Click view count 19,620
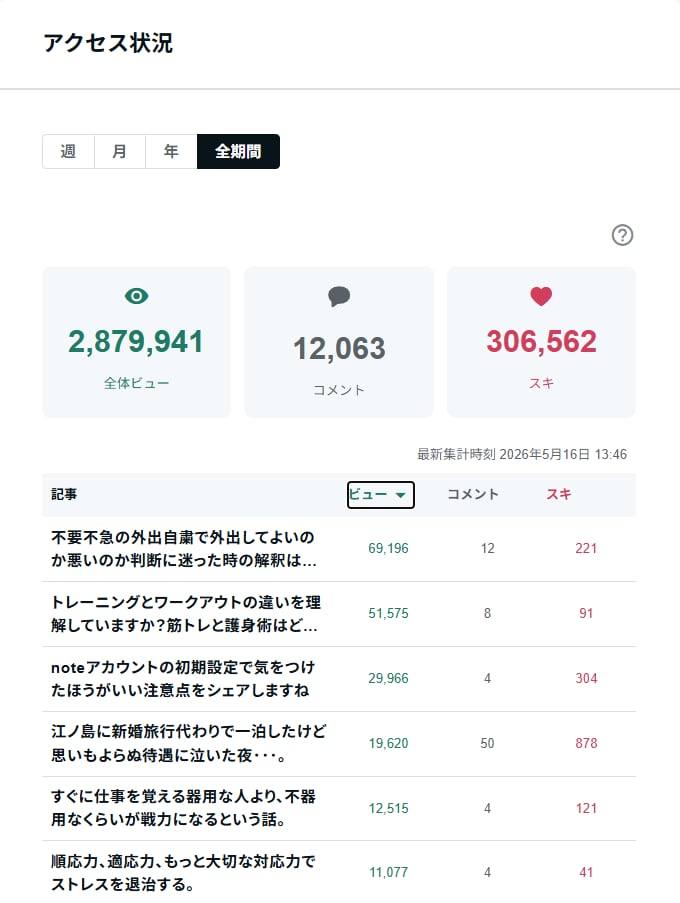 [388, 743]
